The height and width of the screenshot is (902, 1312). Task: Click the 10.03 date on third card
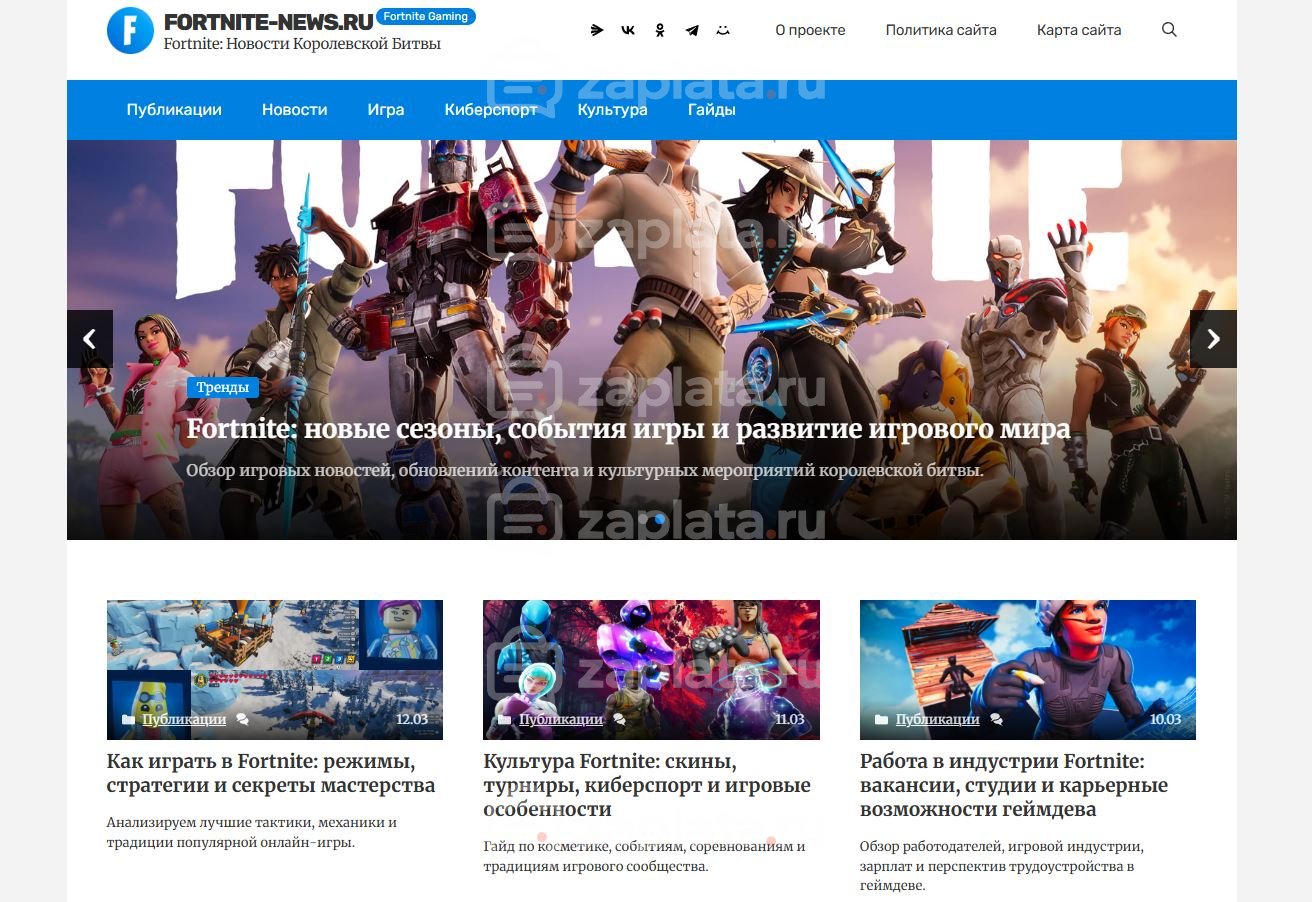click(1165, 719)
